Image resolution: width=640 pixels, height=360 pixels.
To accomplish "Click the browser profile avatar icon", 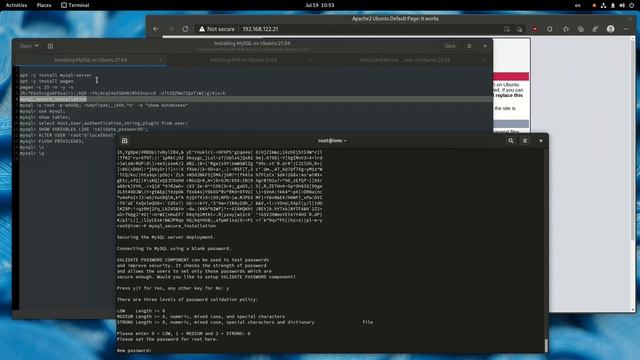I will click(x=611, y=29).
